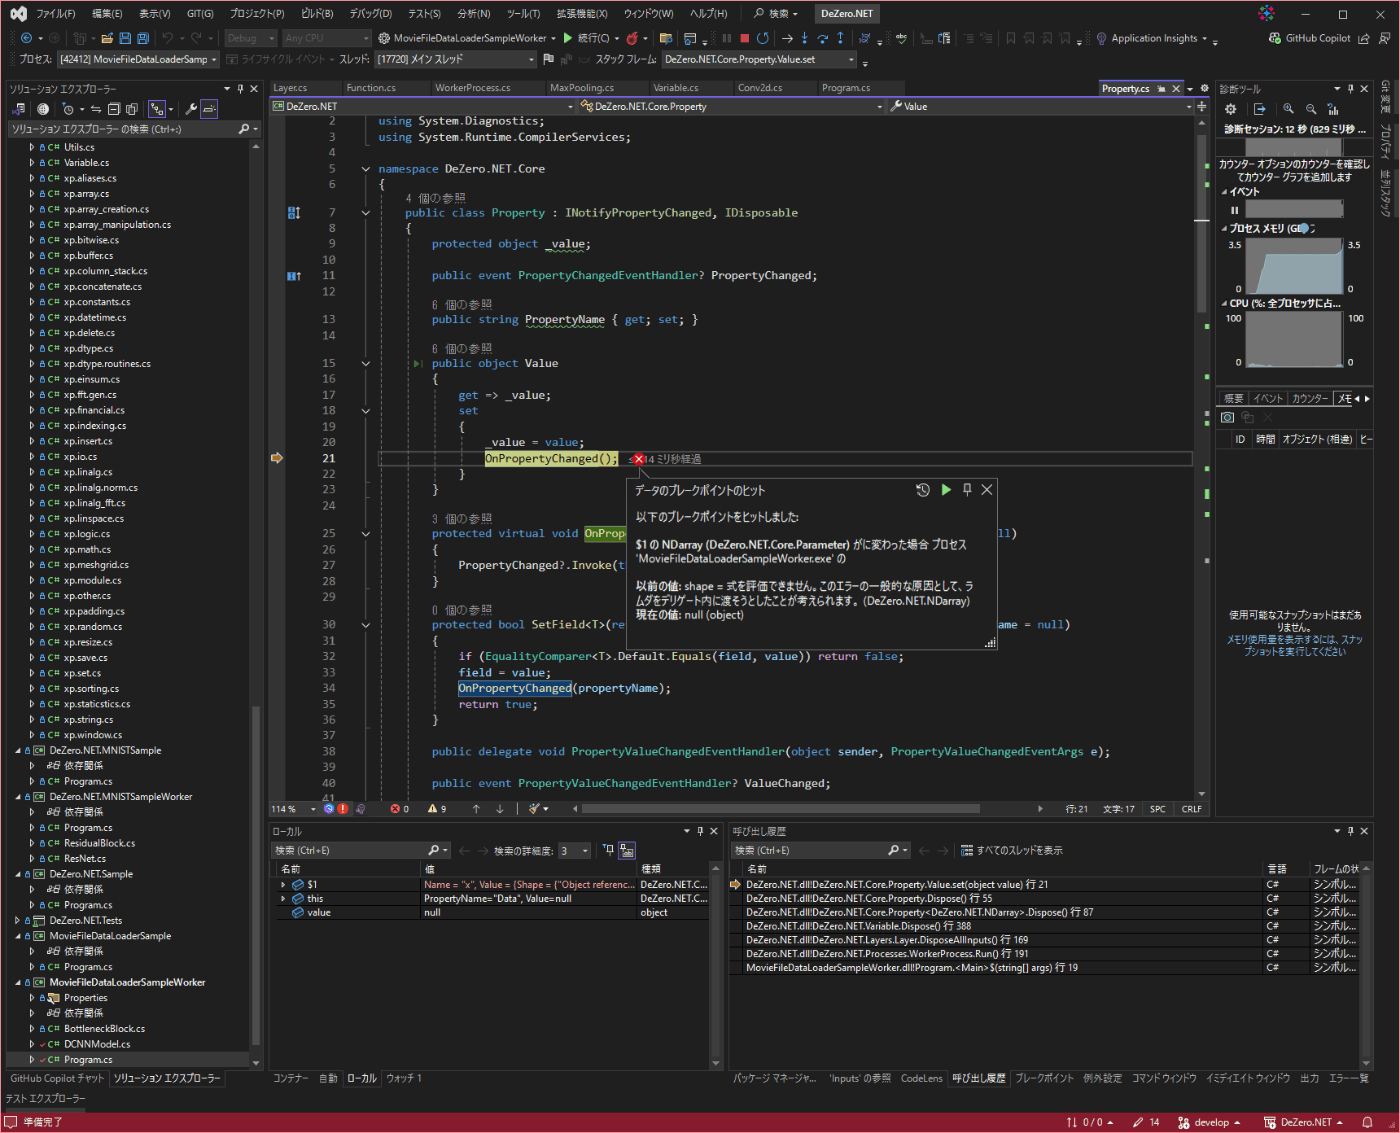This screenshot has height=1133, width=1400.
Task: Restart the debug session
Action: (763, 38)
